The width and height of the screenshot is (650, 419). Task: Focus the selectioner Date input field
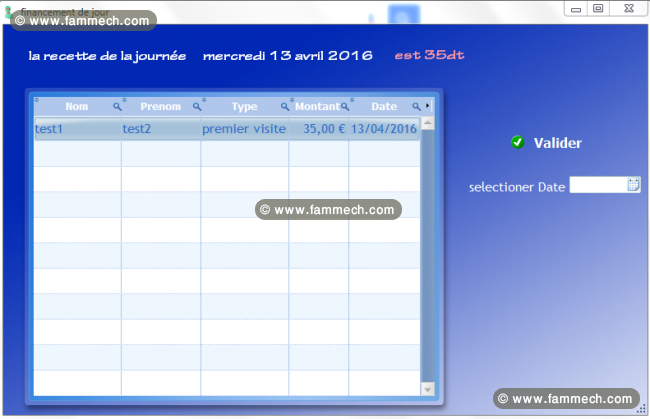point(599,184)
